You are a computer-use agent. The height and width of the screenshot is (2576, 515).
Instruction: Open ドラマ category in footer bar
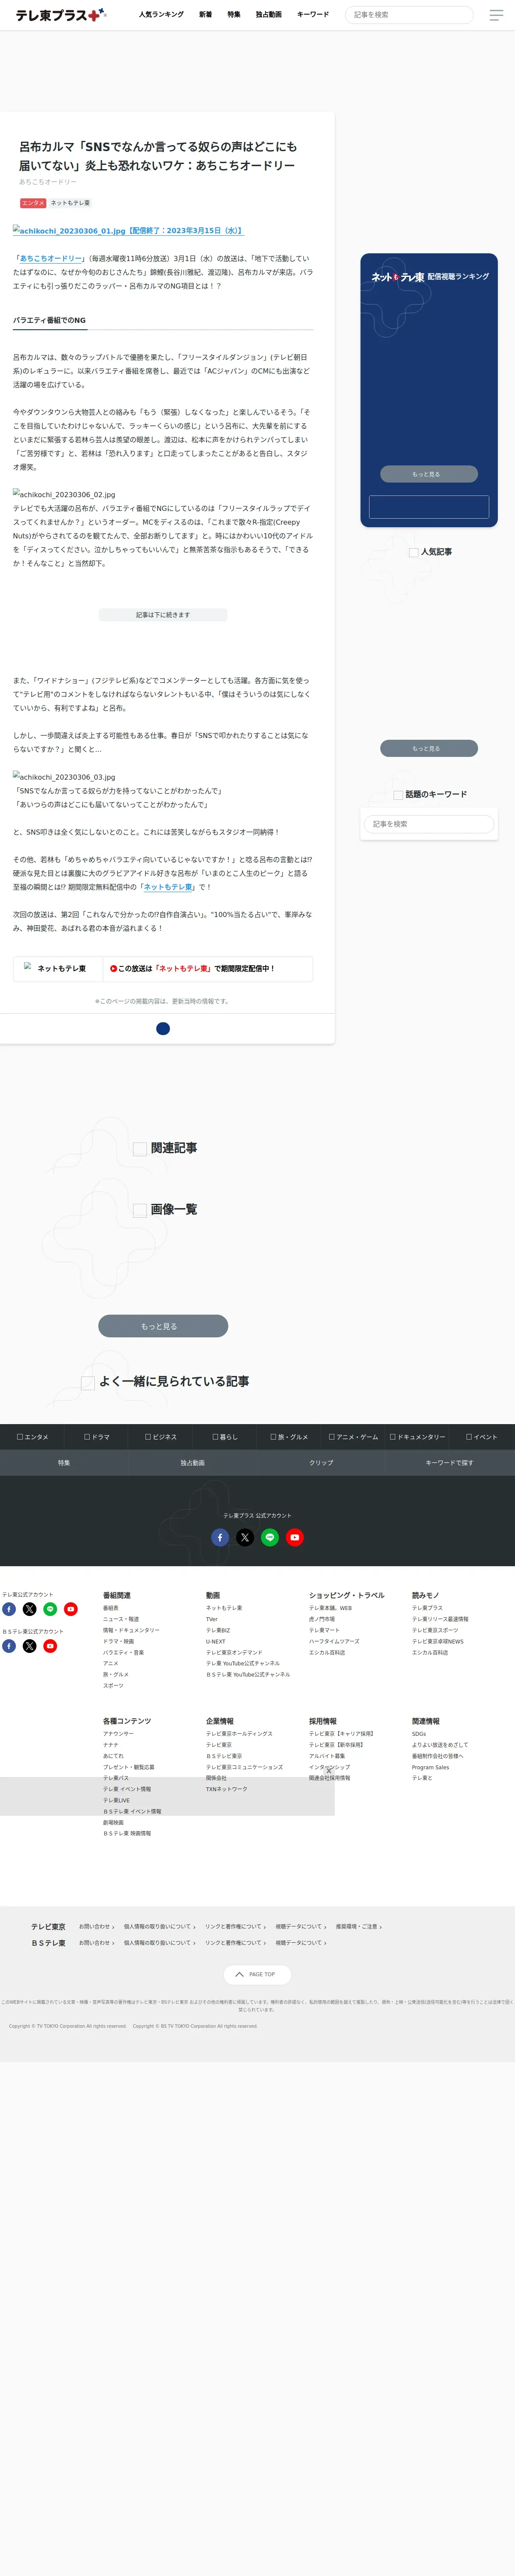point(97,1437)
